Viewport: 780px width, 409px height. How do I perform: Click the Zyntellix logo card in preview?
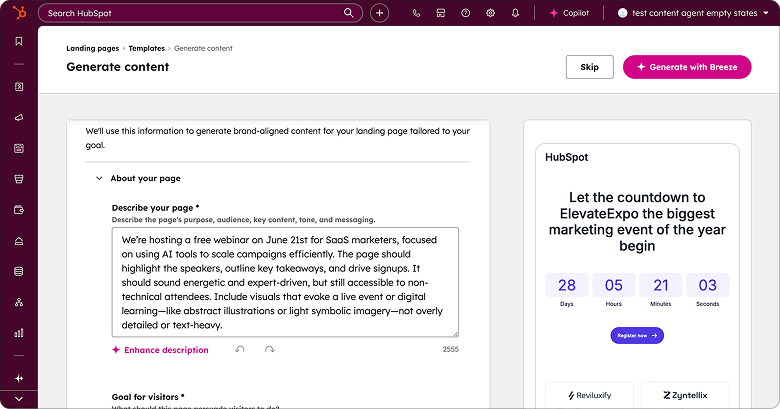pos(685,395)
